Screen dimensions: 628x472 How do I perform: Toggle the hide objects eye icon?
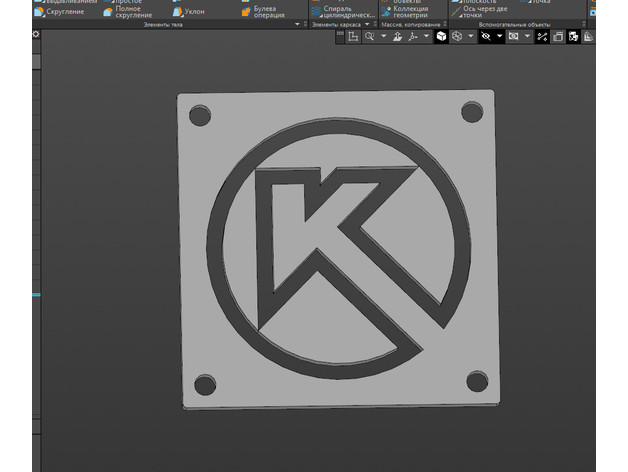click(x=486, y=36)
